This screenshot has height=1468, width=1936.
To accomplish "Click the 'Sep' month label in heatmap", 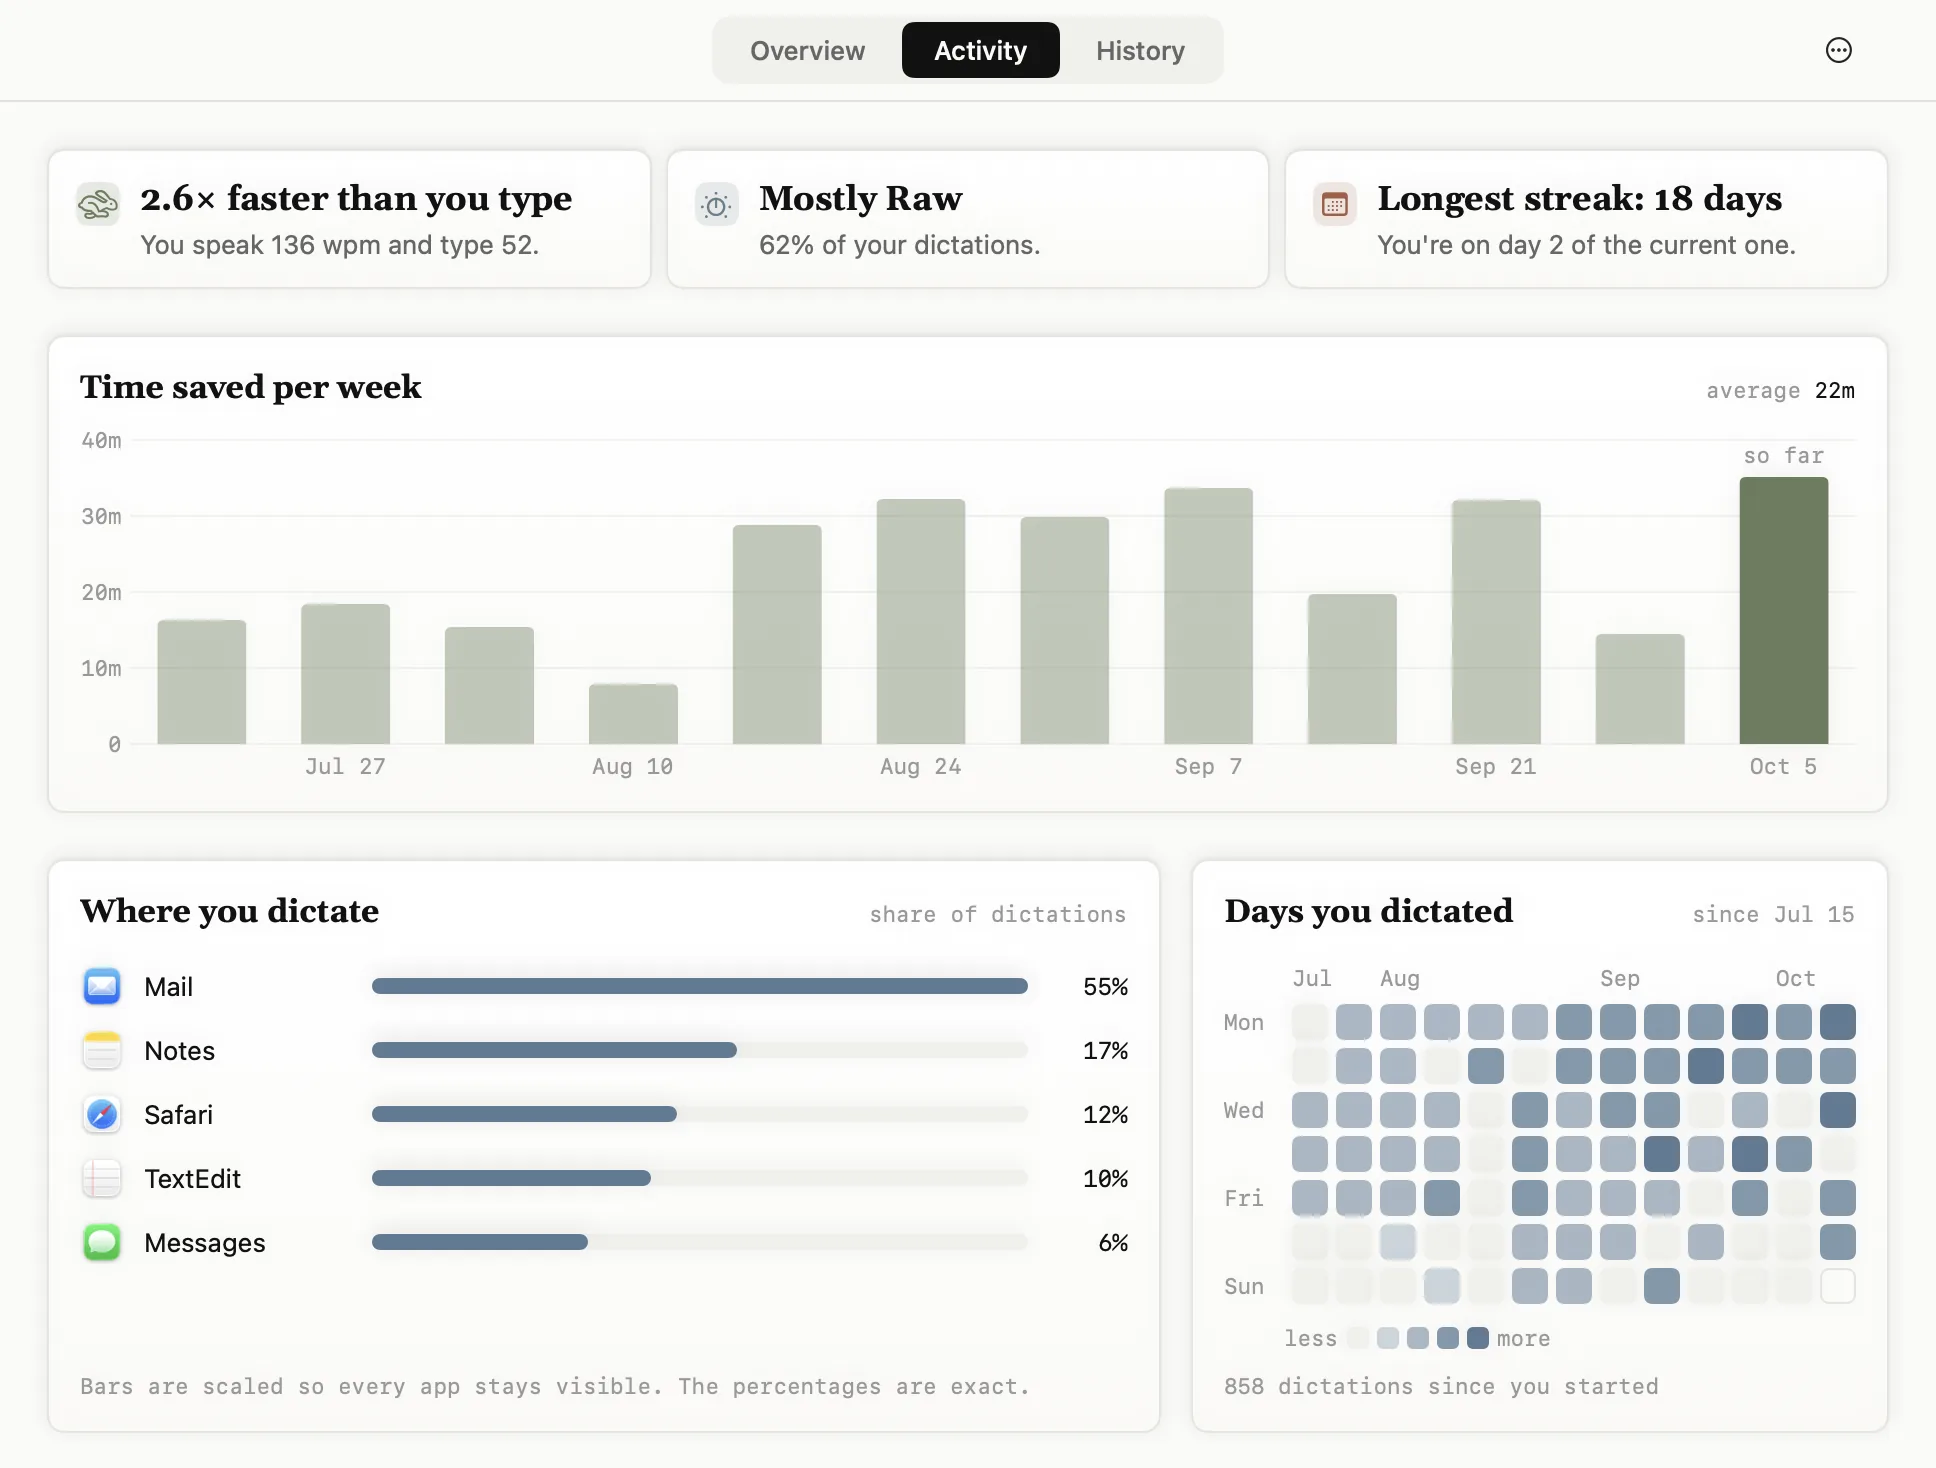I will click(1619, 978).
